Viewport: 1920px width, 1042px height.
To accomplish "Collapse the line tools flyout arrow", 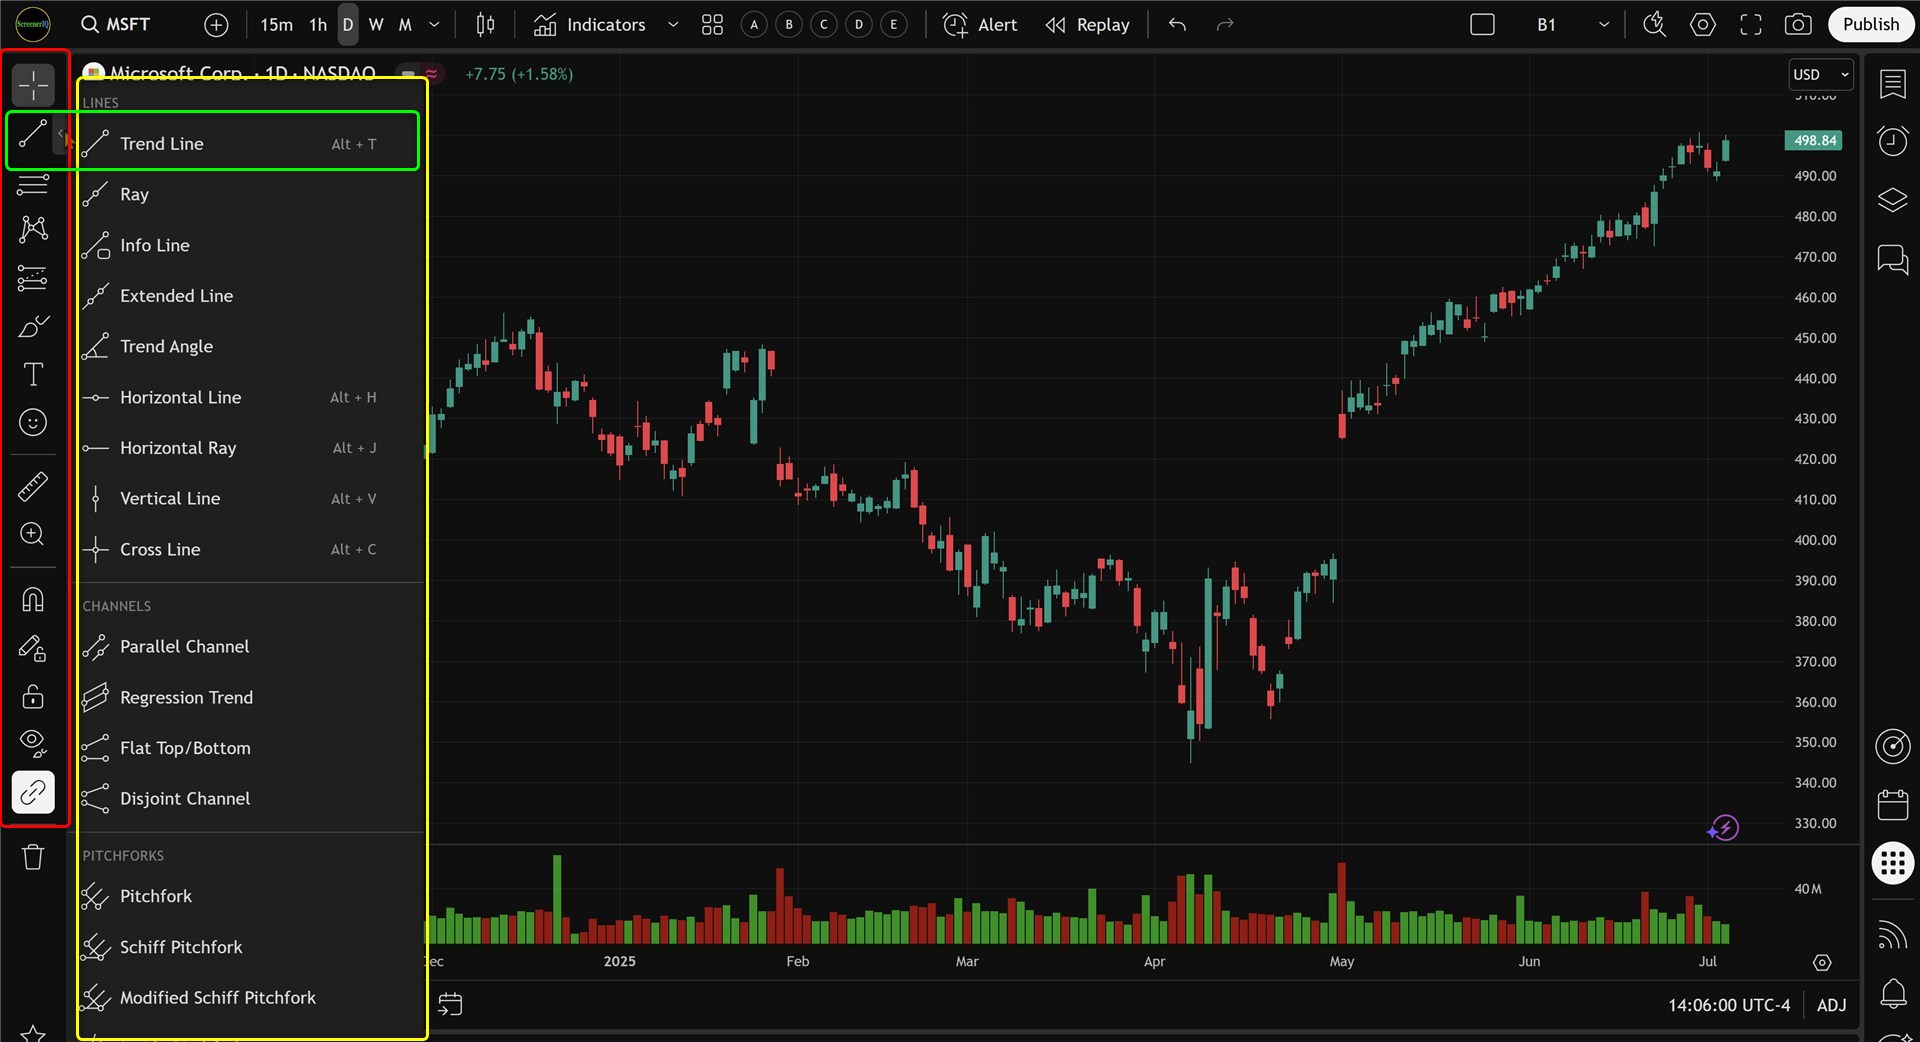I will [61, 133].
